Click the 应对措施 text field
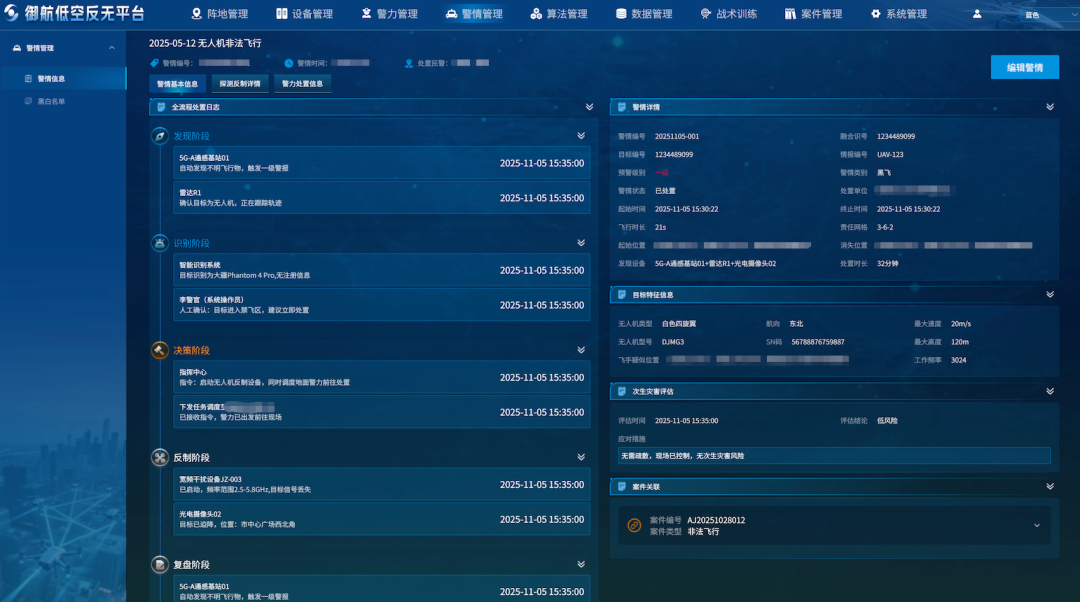 tap(834, 456)
